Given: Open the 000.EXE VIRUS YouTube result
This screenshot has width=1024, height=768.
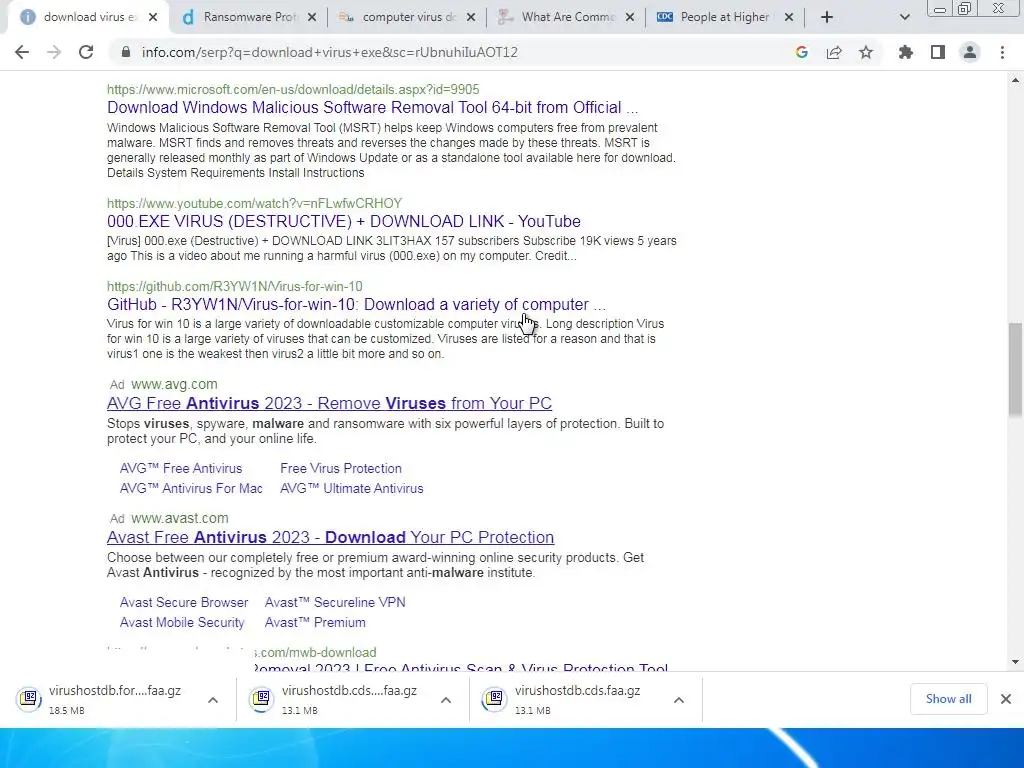Looking at the screenshot, I should point(344,221).
